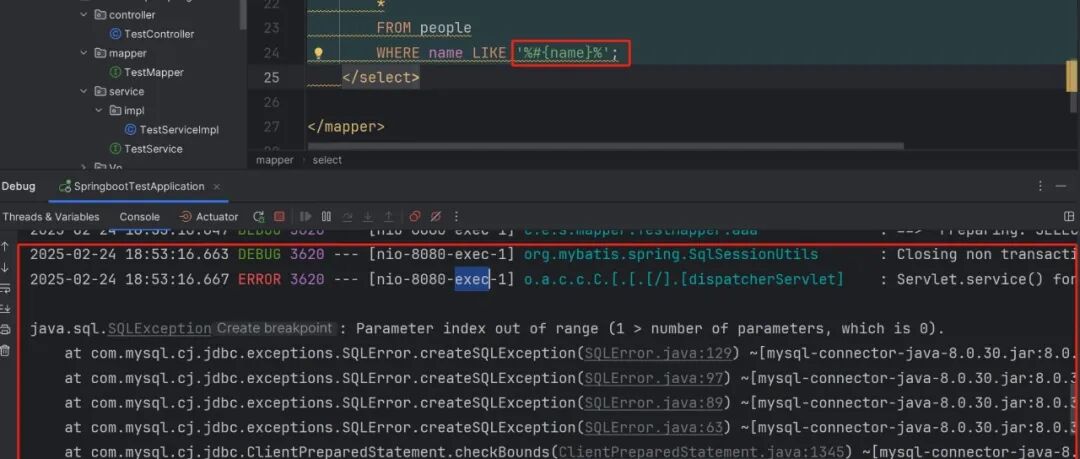Open Debug panel options menu

coord(1040,187)
